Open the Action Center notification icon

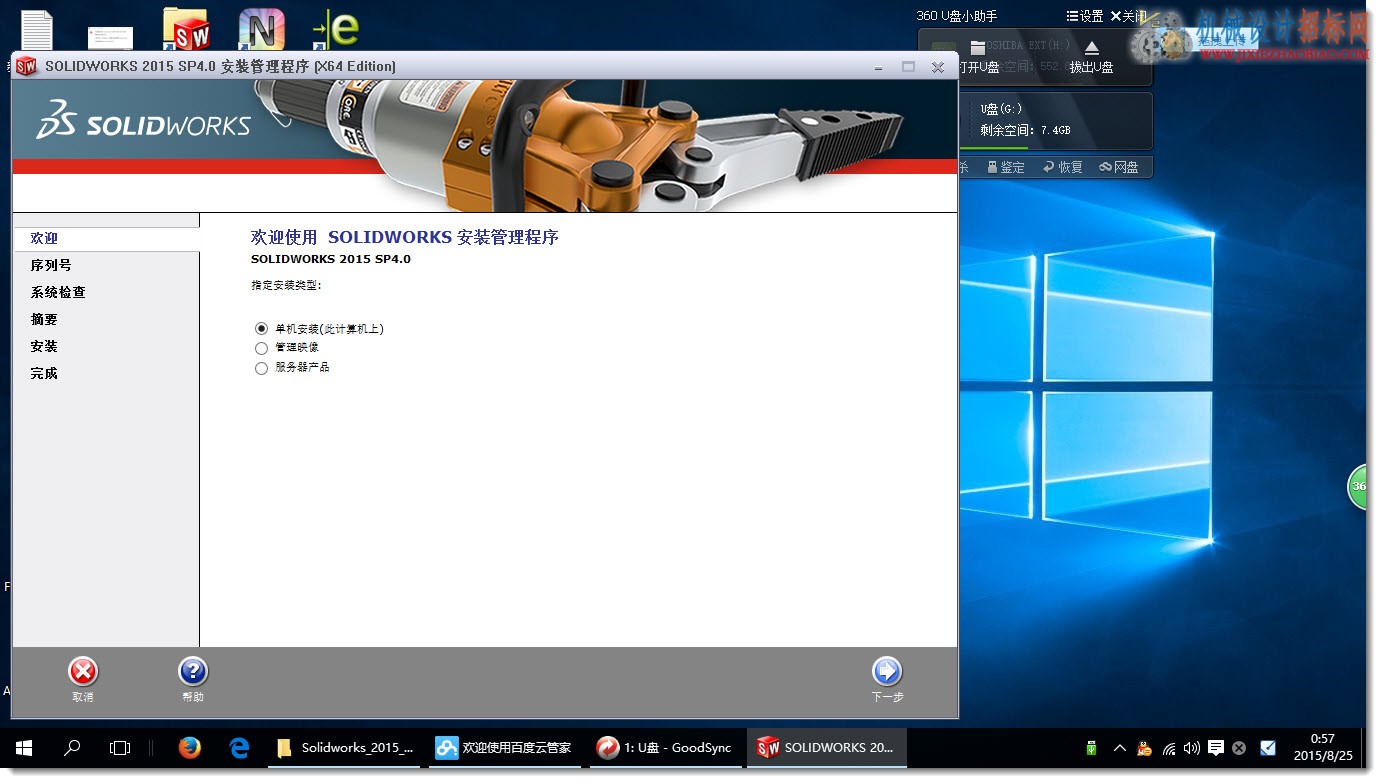1216,748
